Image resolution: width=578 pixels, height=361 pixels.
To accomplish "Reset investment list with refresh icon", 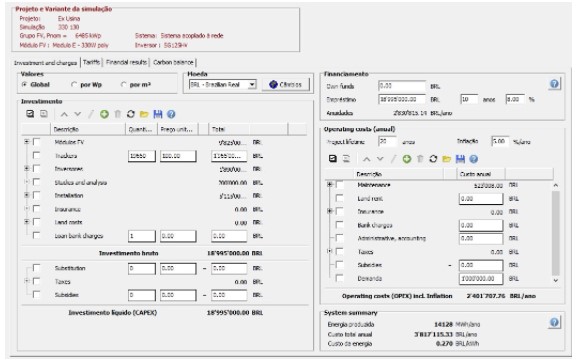I will 131,114.
